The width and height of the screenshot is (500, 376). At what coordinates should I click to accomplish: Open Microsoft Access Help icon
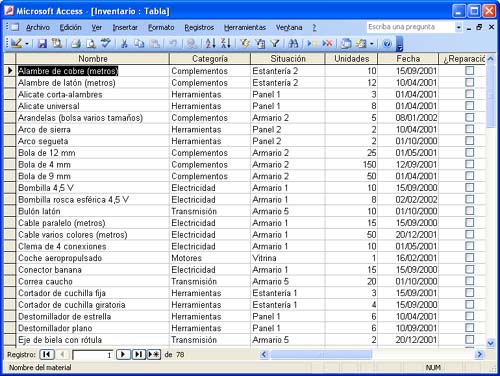click(387, 43)
